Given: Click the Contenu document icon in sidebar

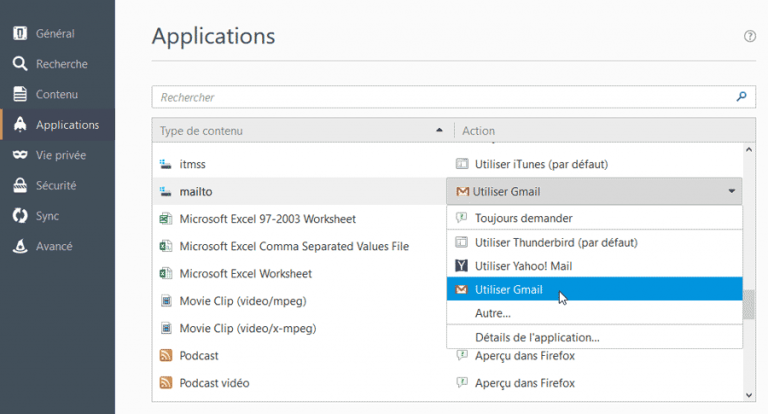Looking at the screenshot, I should point(20,94).
